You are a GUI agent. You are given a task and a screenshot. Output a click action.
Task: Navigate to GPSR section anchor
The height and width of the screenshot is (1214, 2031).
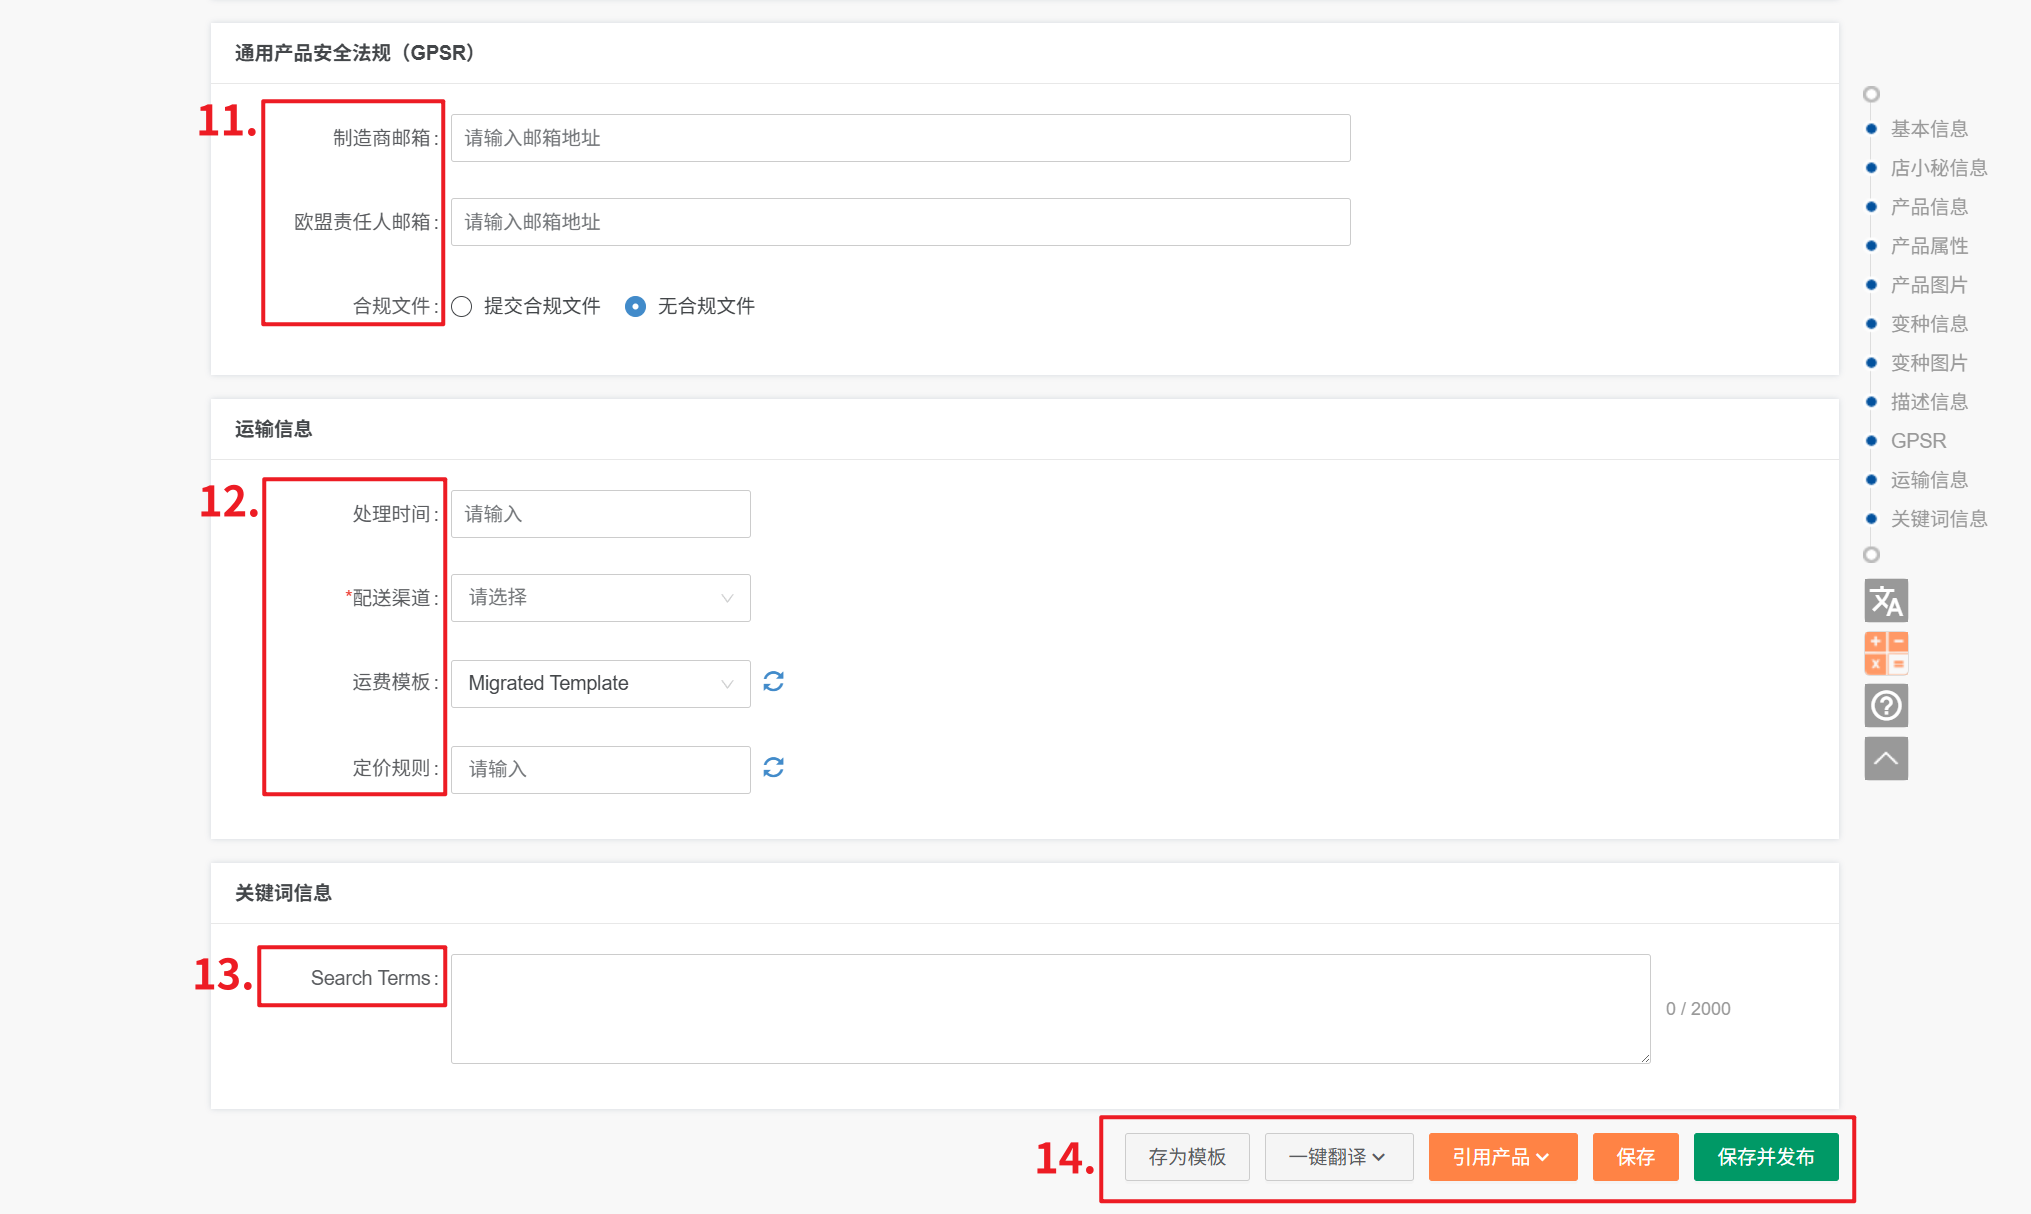(1918, 441)
